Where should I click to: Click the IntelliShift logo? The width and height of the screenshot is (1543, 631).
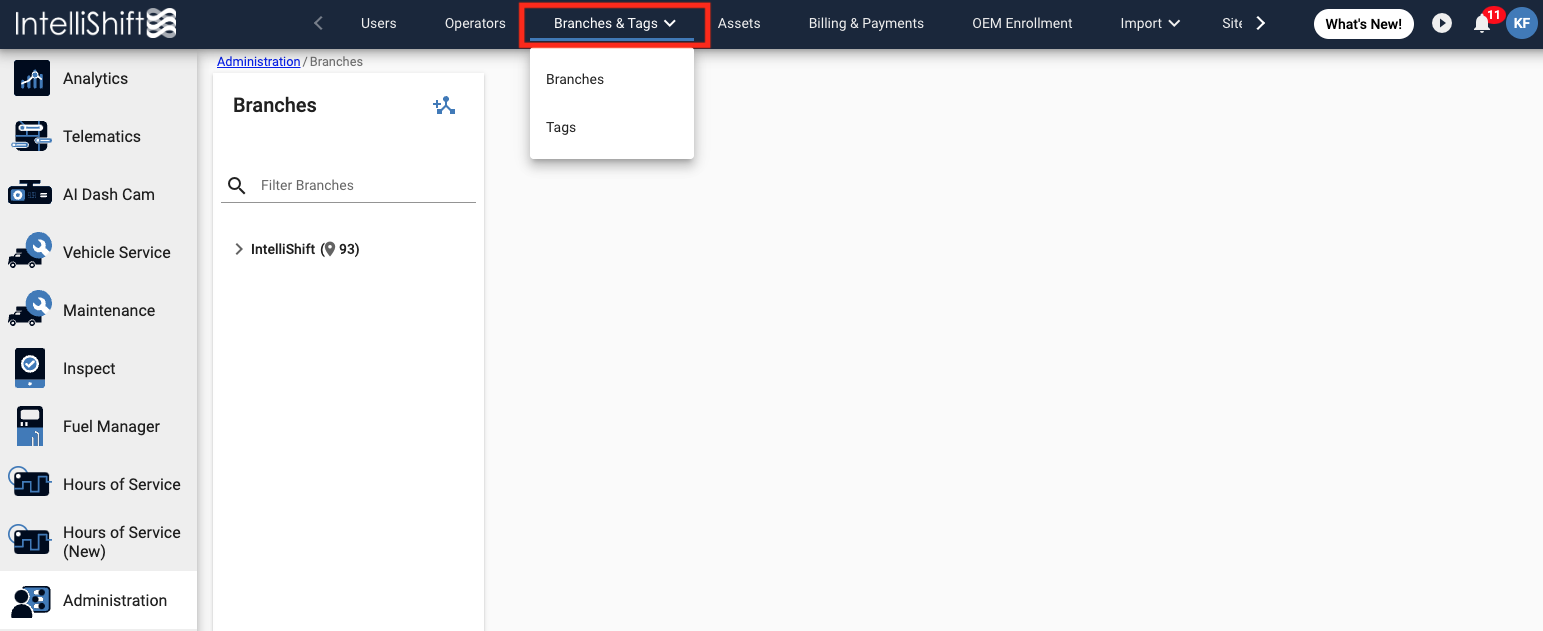click(x=96, y=23)
